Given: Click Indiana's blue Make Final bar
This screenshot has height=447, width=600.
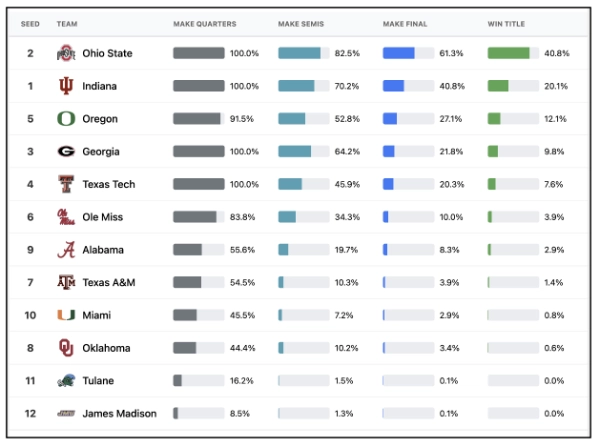Looking at the screenshot, I should (394, 86).
